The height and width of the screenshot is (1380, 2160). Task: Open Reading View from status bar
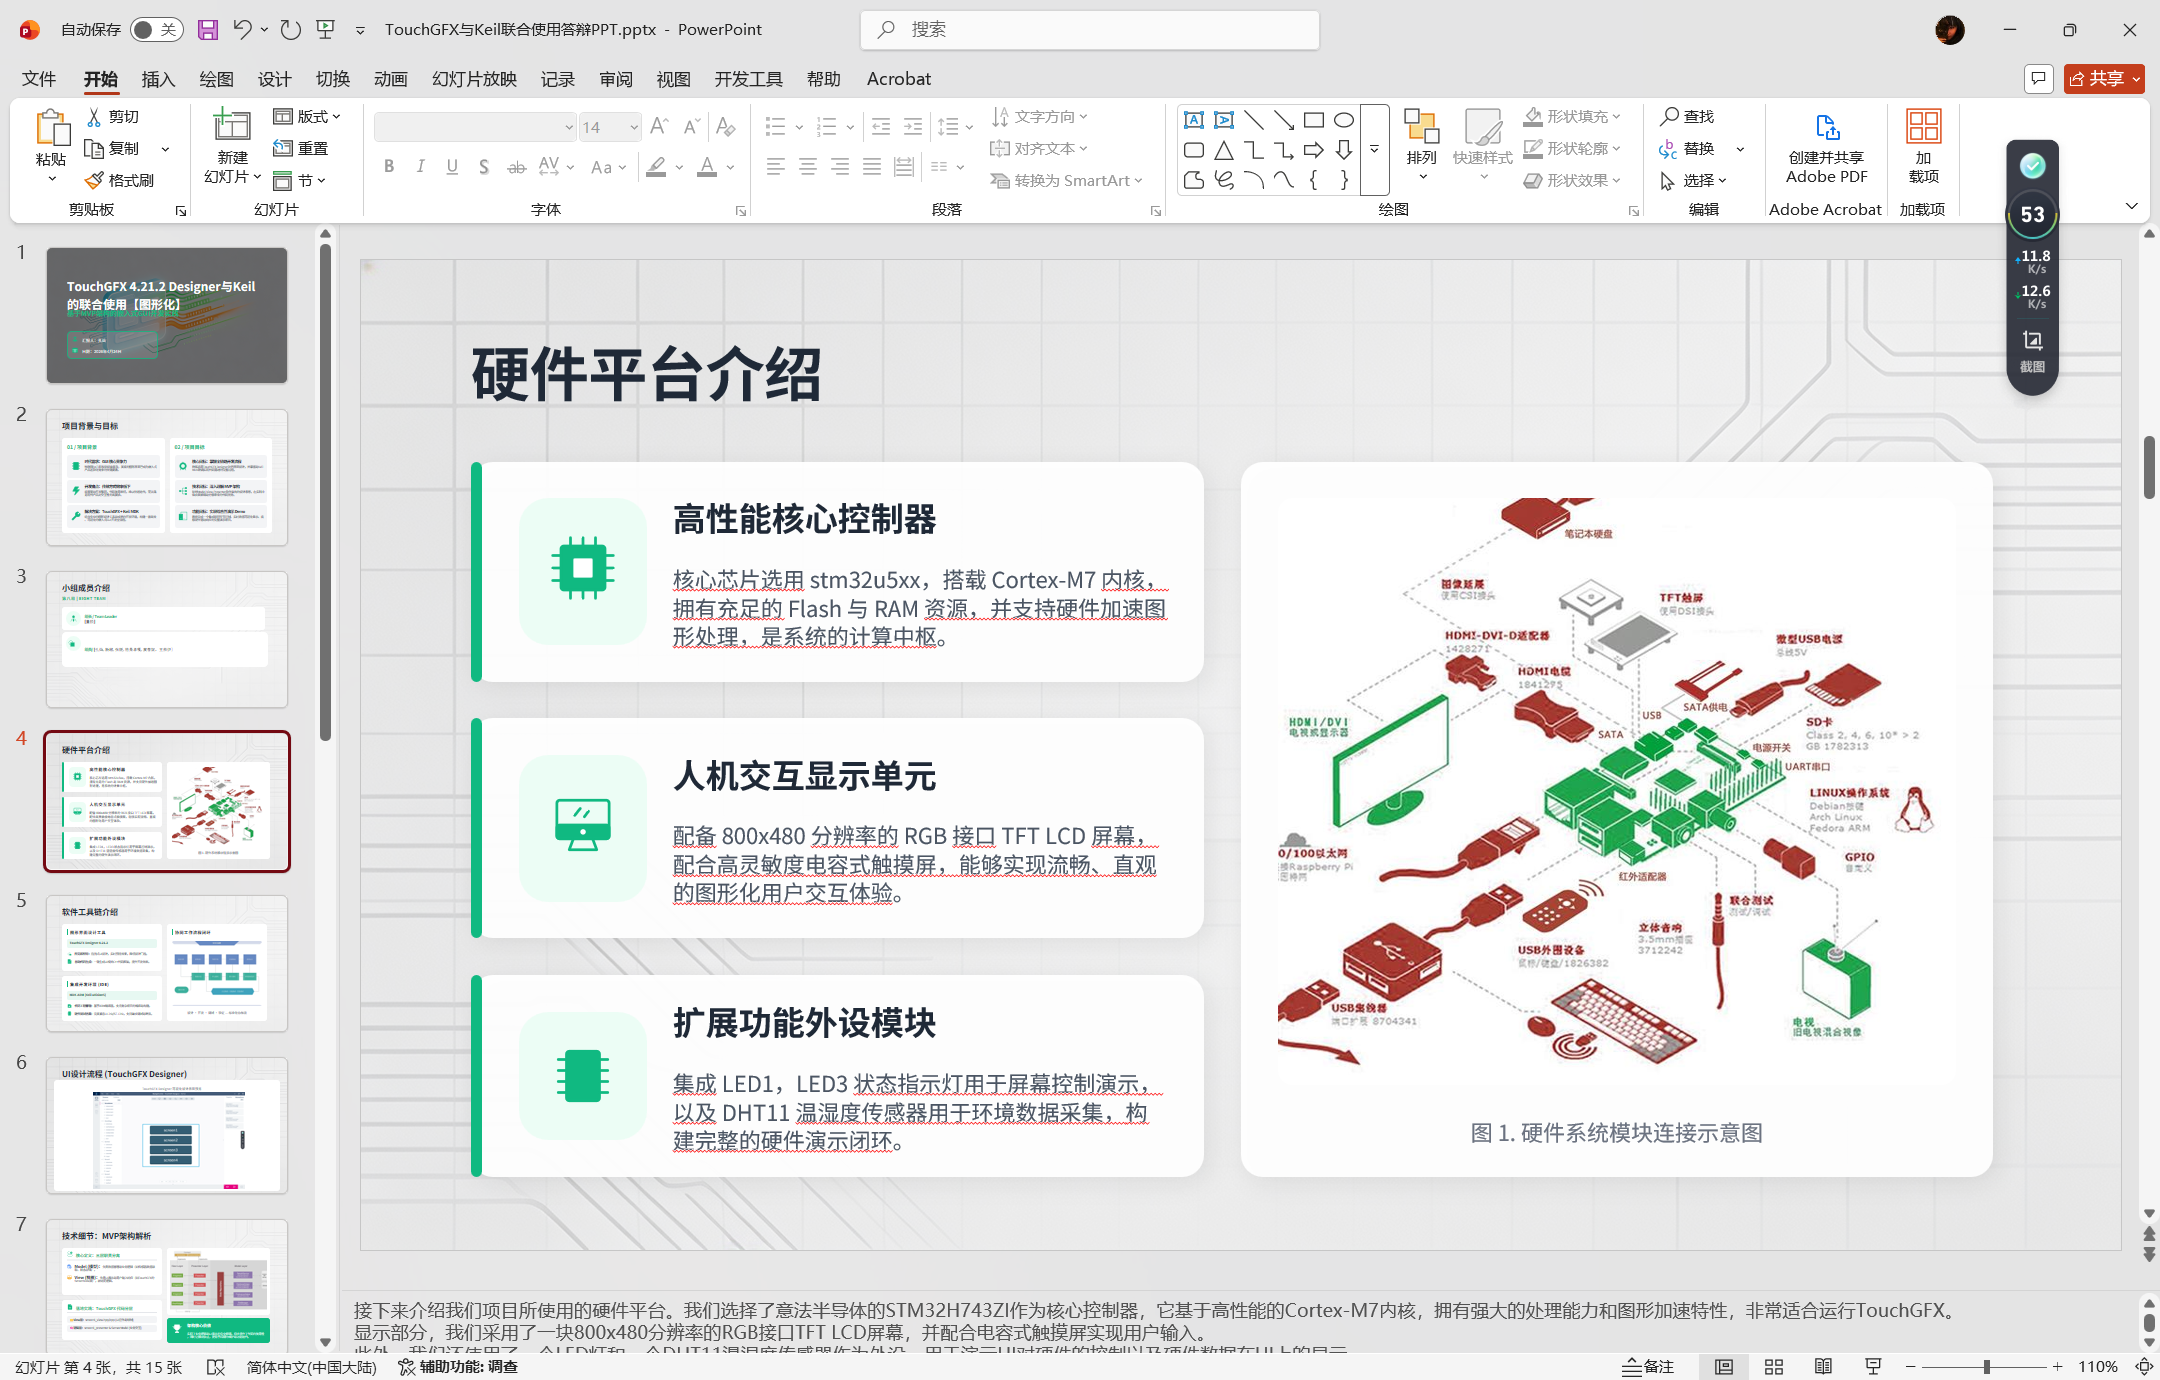(x=1823, y=1367)
